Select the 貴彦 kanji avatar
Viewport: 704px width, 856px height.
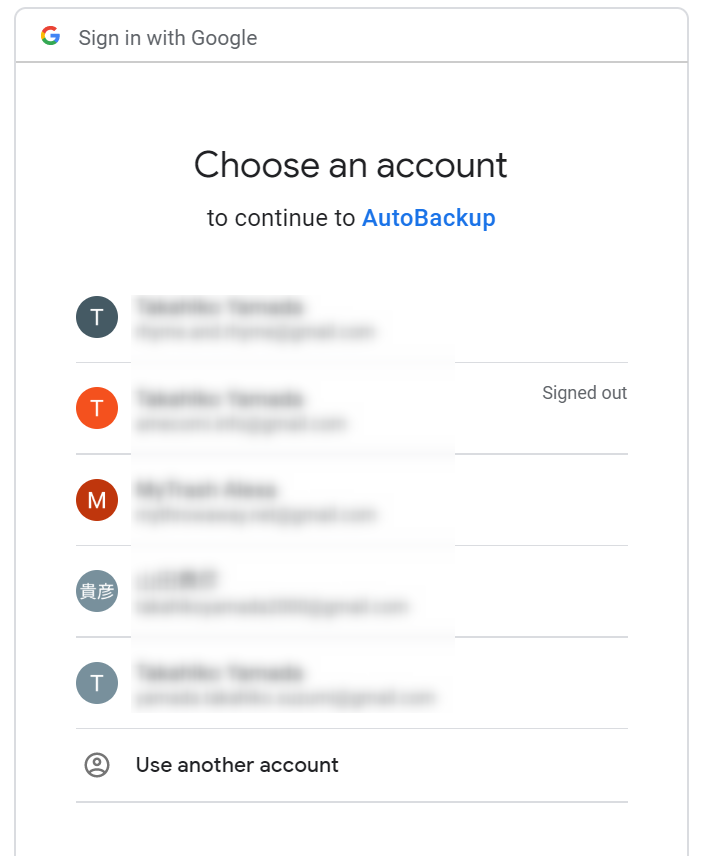[x=97, y=591]
